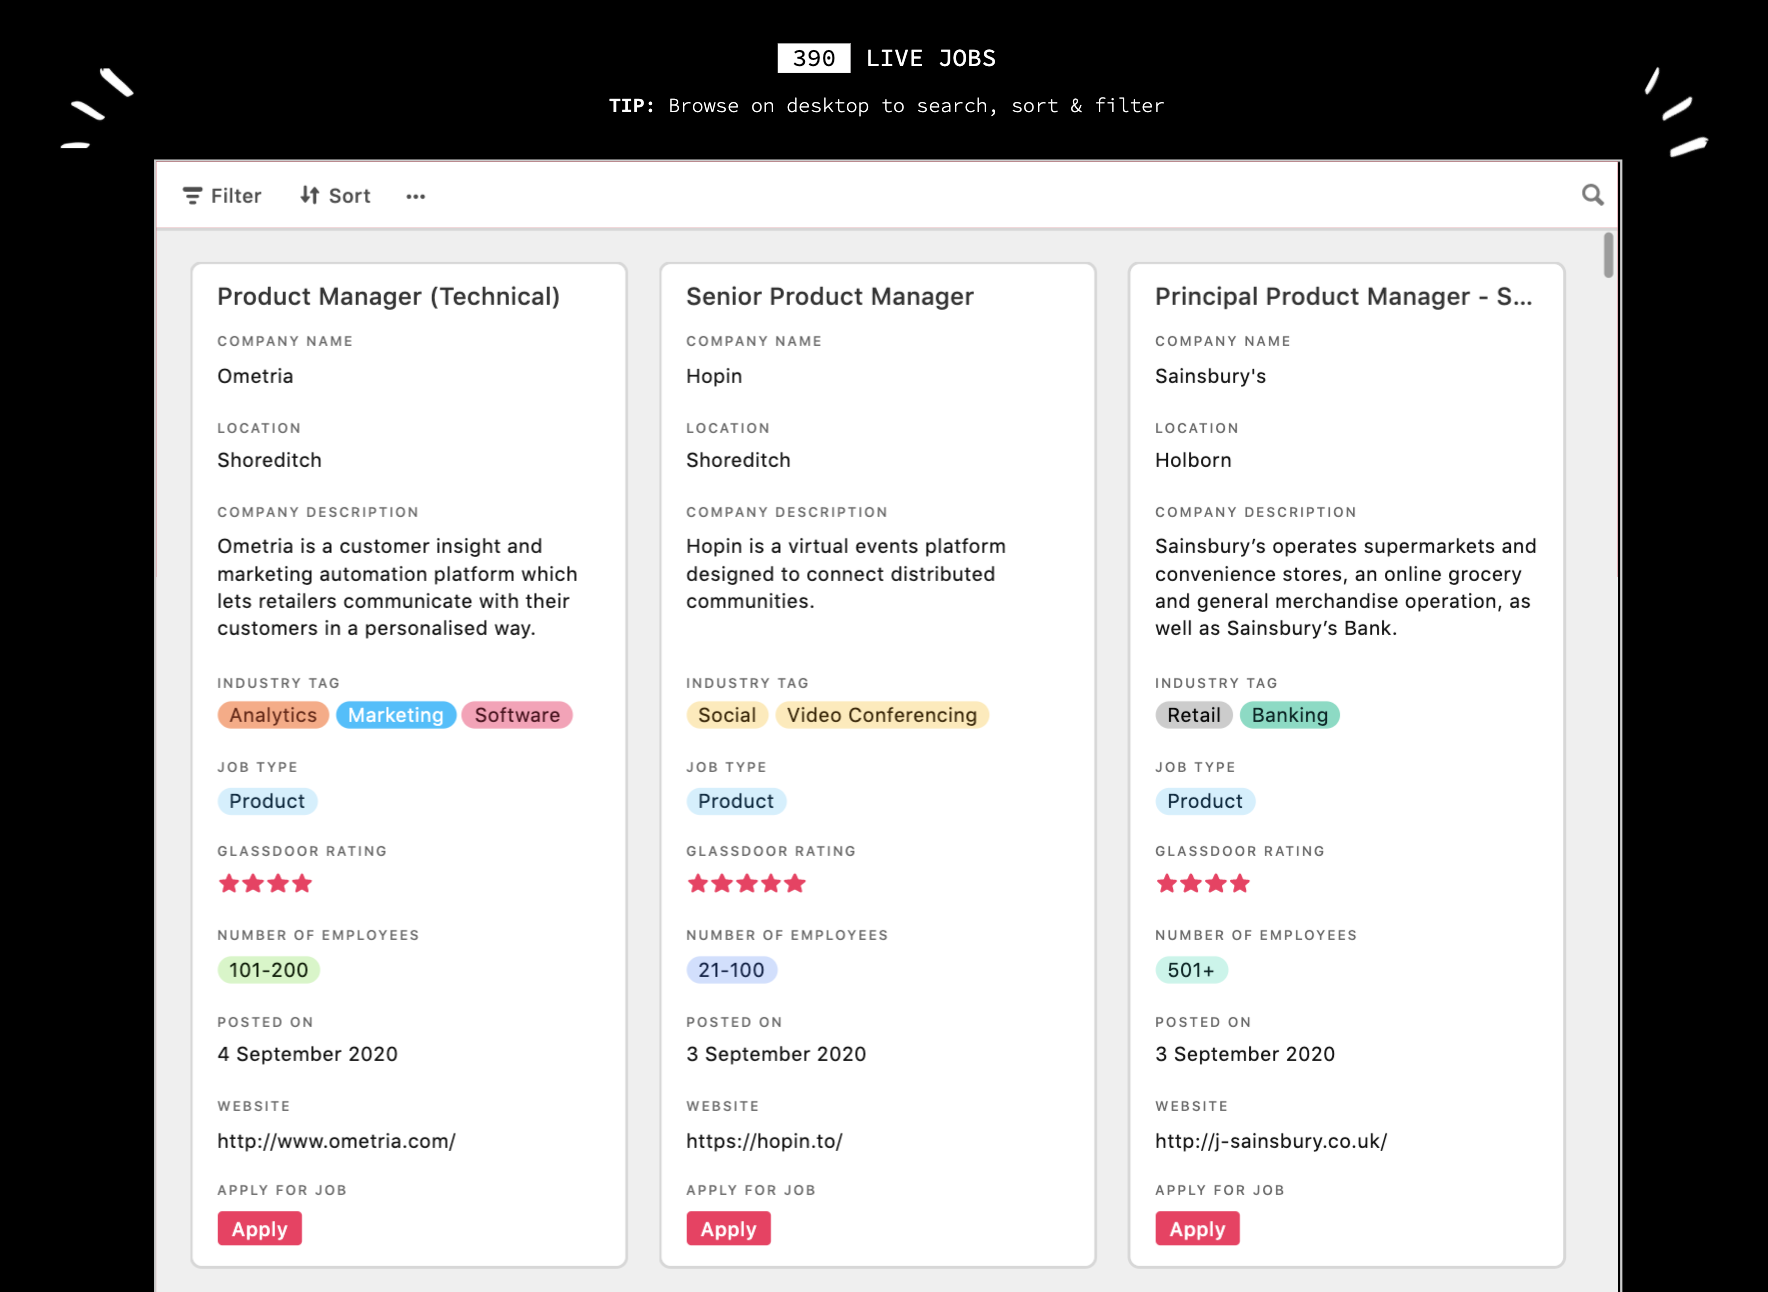Click the Hopin five-star Glassdoor rating

(x=747, y=884)
